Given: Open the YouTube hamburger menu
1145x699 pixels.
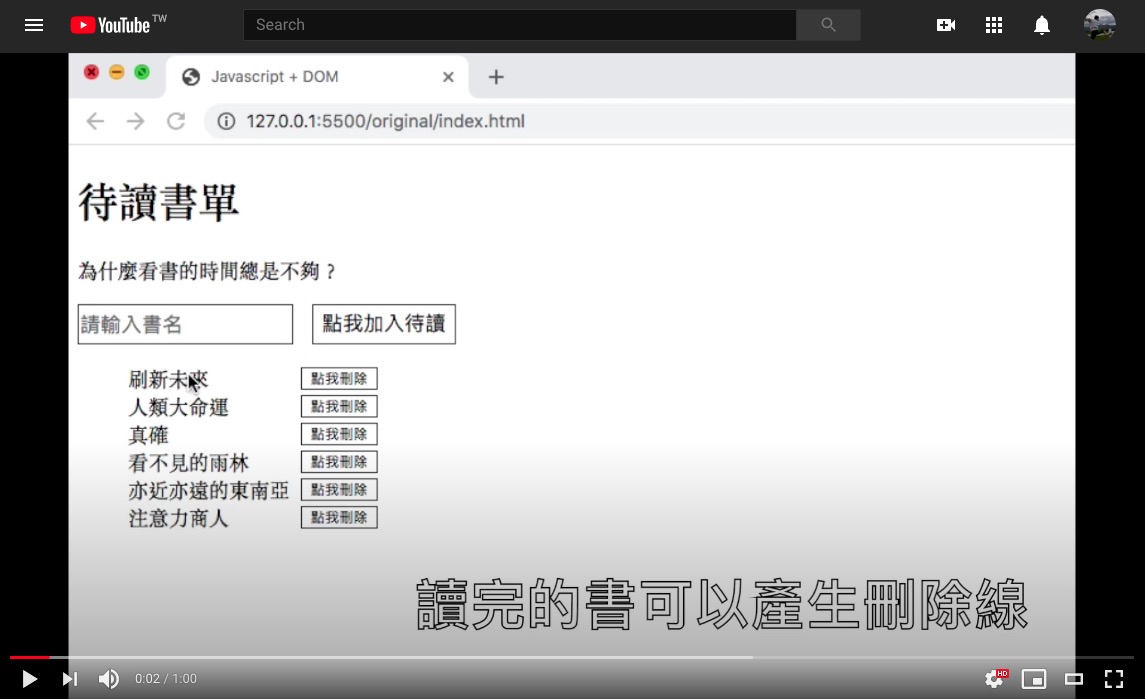Looking at the screenshot, I should 33,25.
